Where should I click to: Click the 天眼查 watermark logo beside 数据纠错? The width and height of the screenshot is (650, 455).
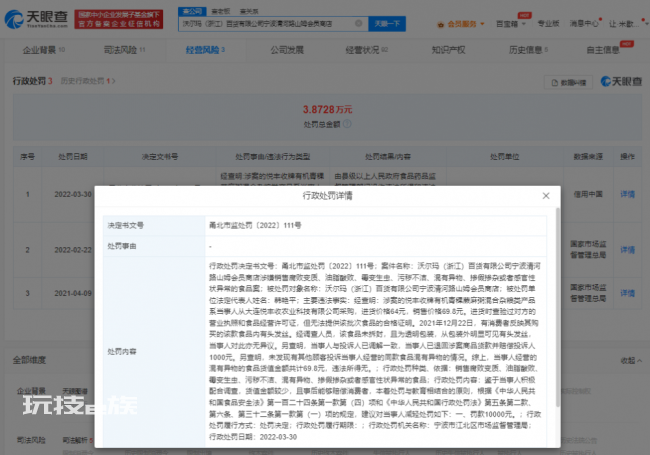point(621,82)
